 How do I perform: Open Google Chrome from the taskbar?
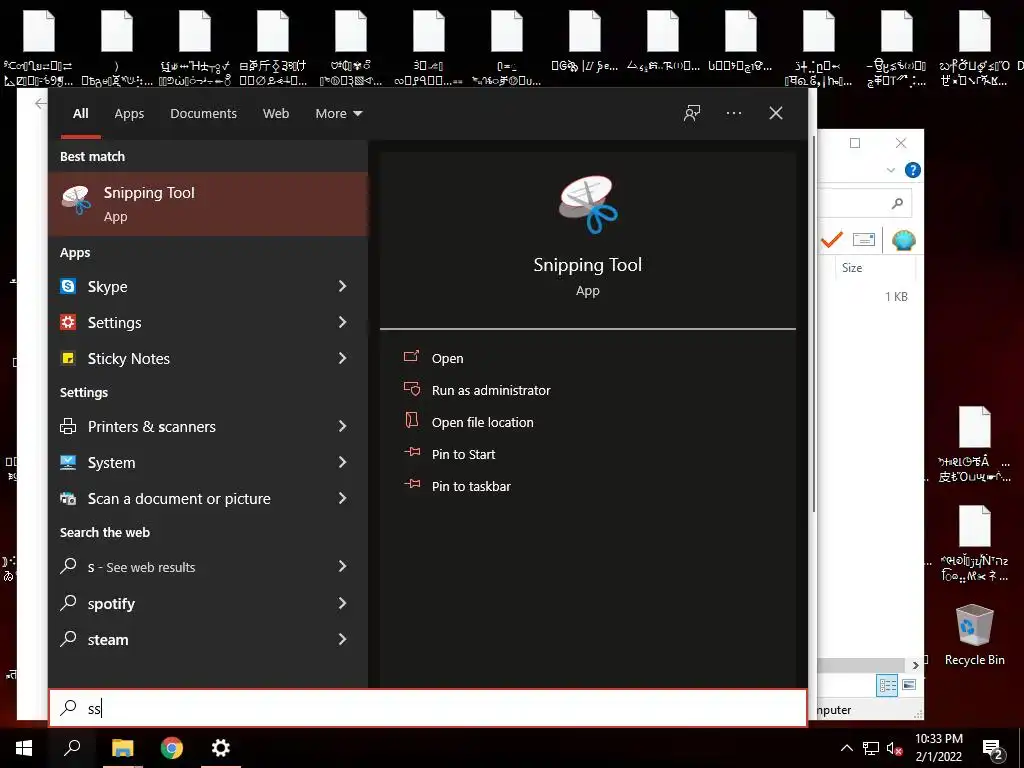(x=172, y=748)
